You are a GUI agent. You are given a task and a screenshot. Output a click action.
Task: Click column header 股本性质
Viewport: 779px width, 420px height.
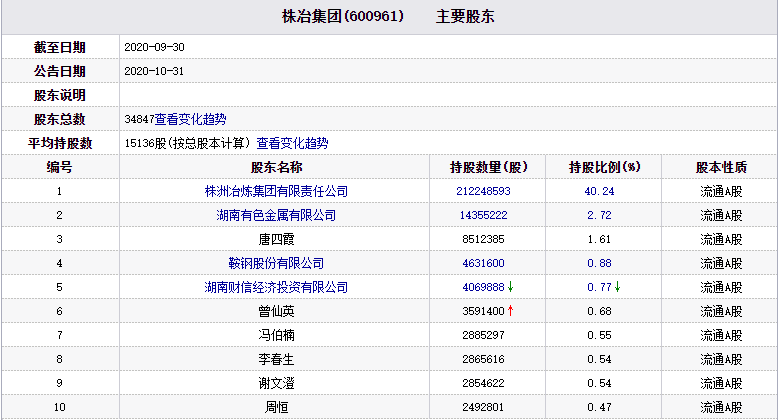[721, 167]
